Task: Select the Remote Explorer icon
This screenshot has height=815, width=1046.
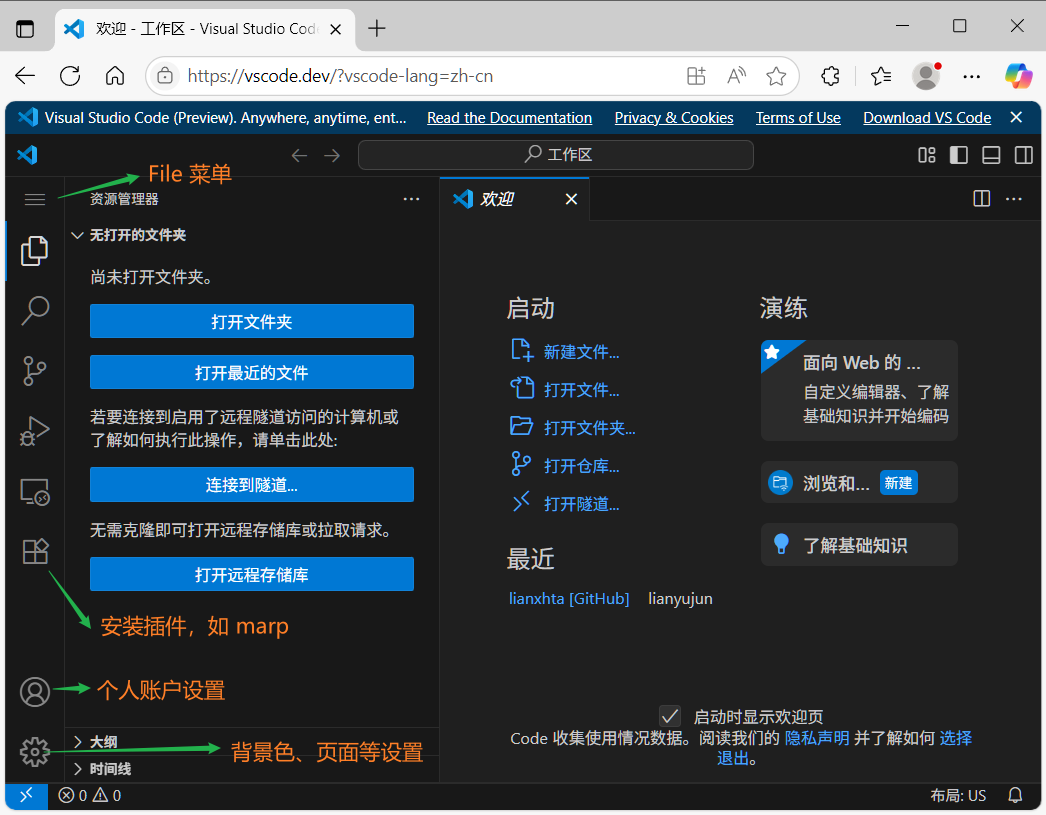Action: [x=34, y=491]
